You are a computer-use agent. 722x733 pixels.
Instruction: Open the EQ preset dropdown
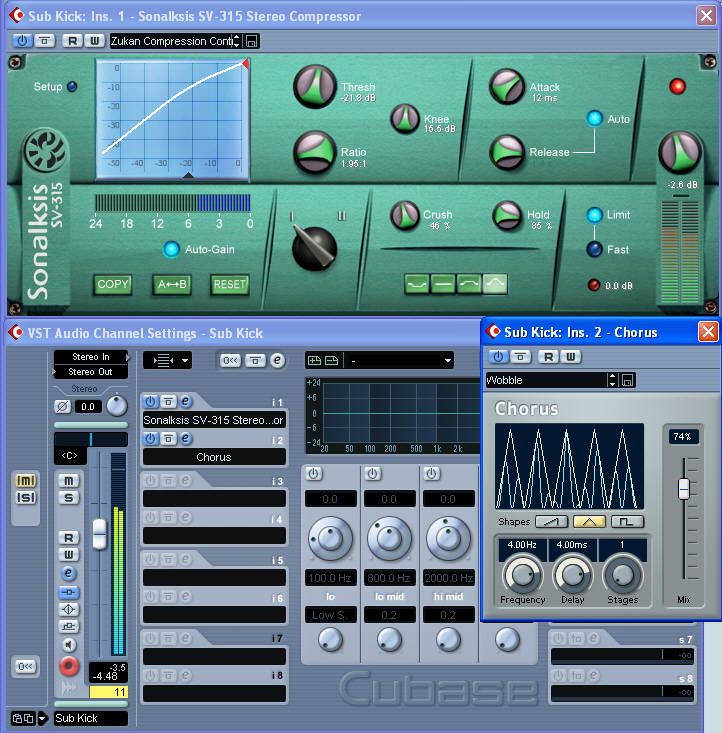tap(401, 360)
